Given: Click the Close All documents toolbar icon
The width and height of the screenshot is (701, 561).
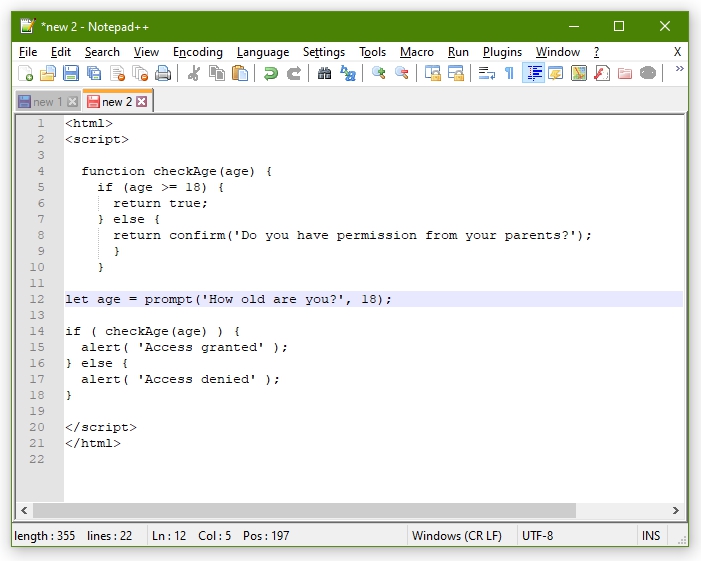Looking at the screenshot, I should pyautogui.click(x=140, y=73).
